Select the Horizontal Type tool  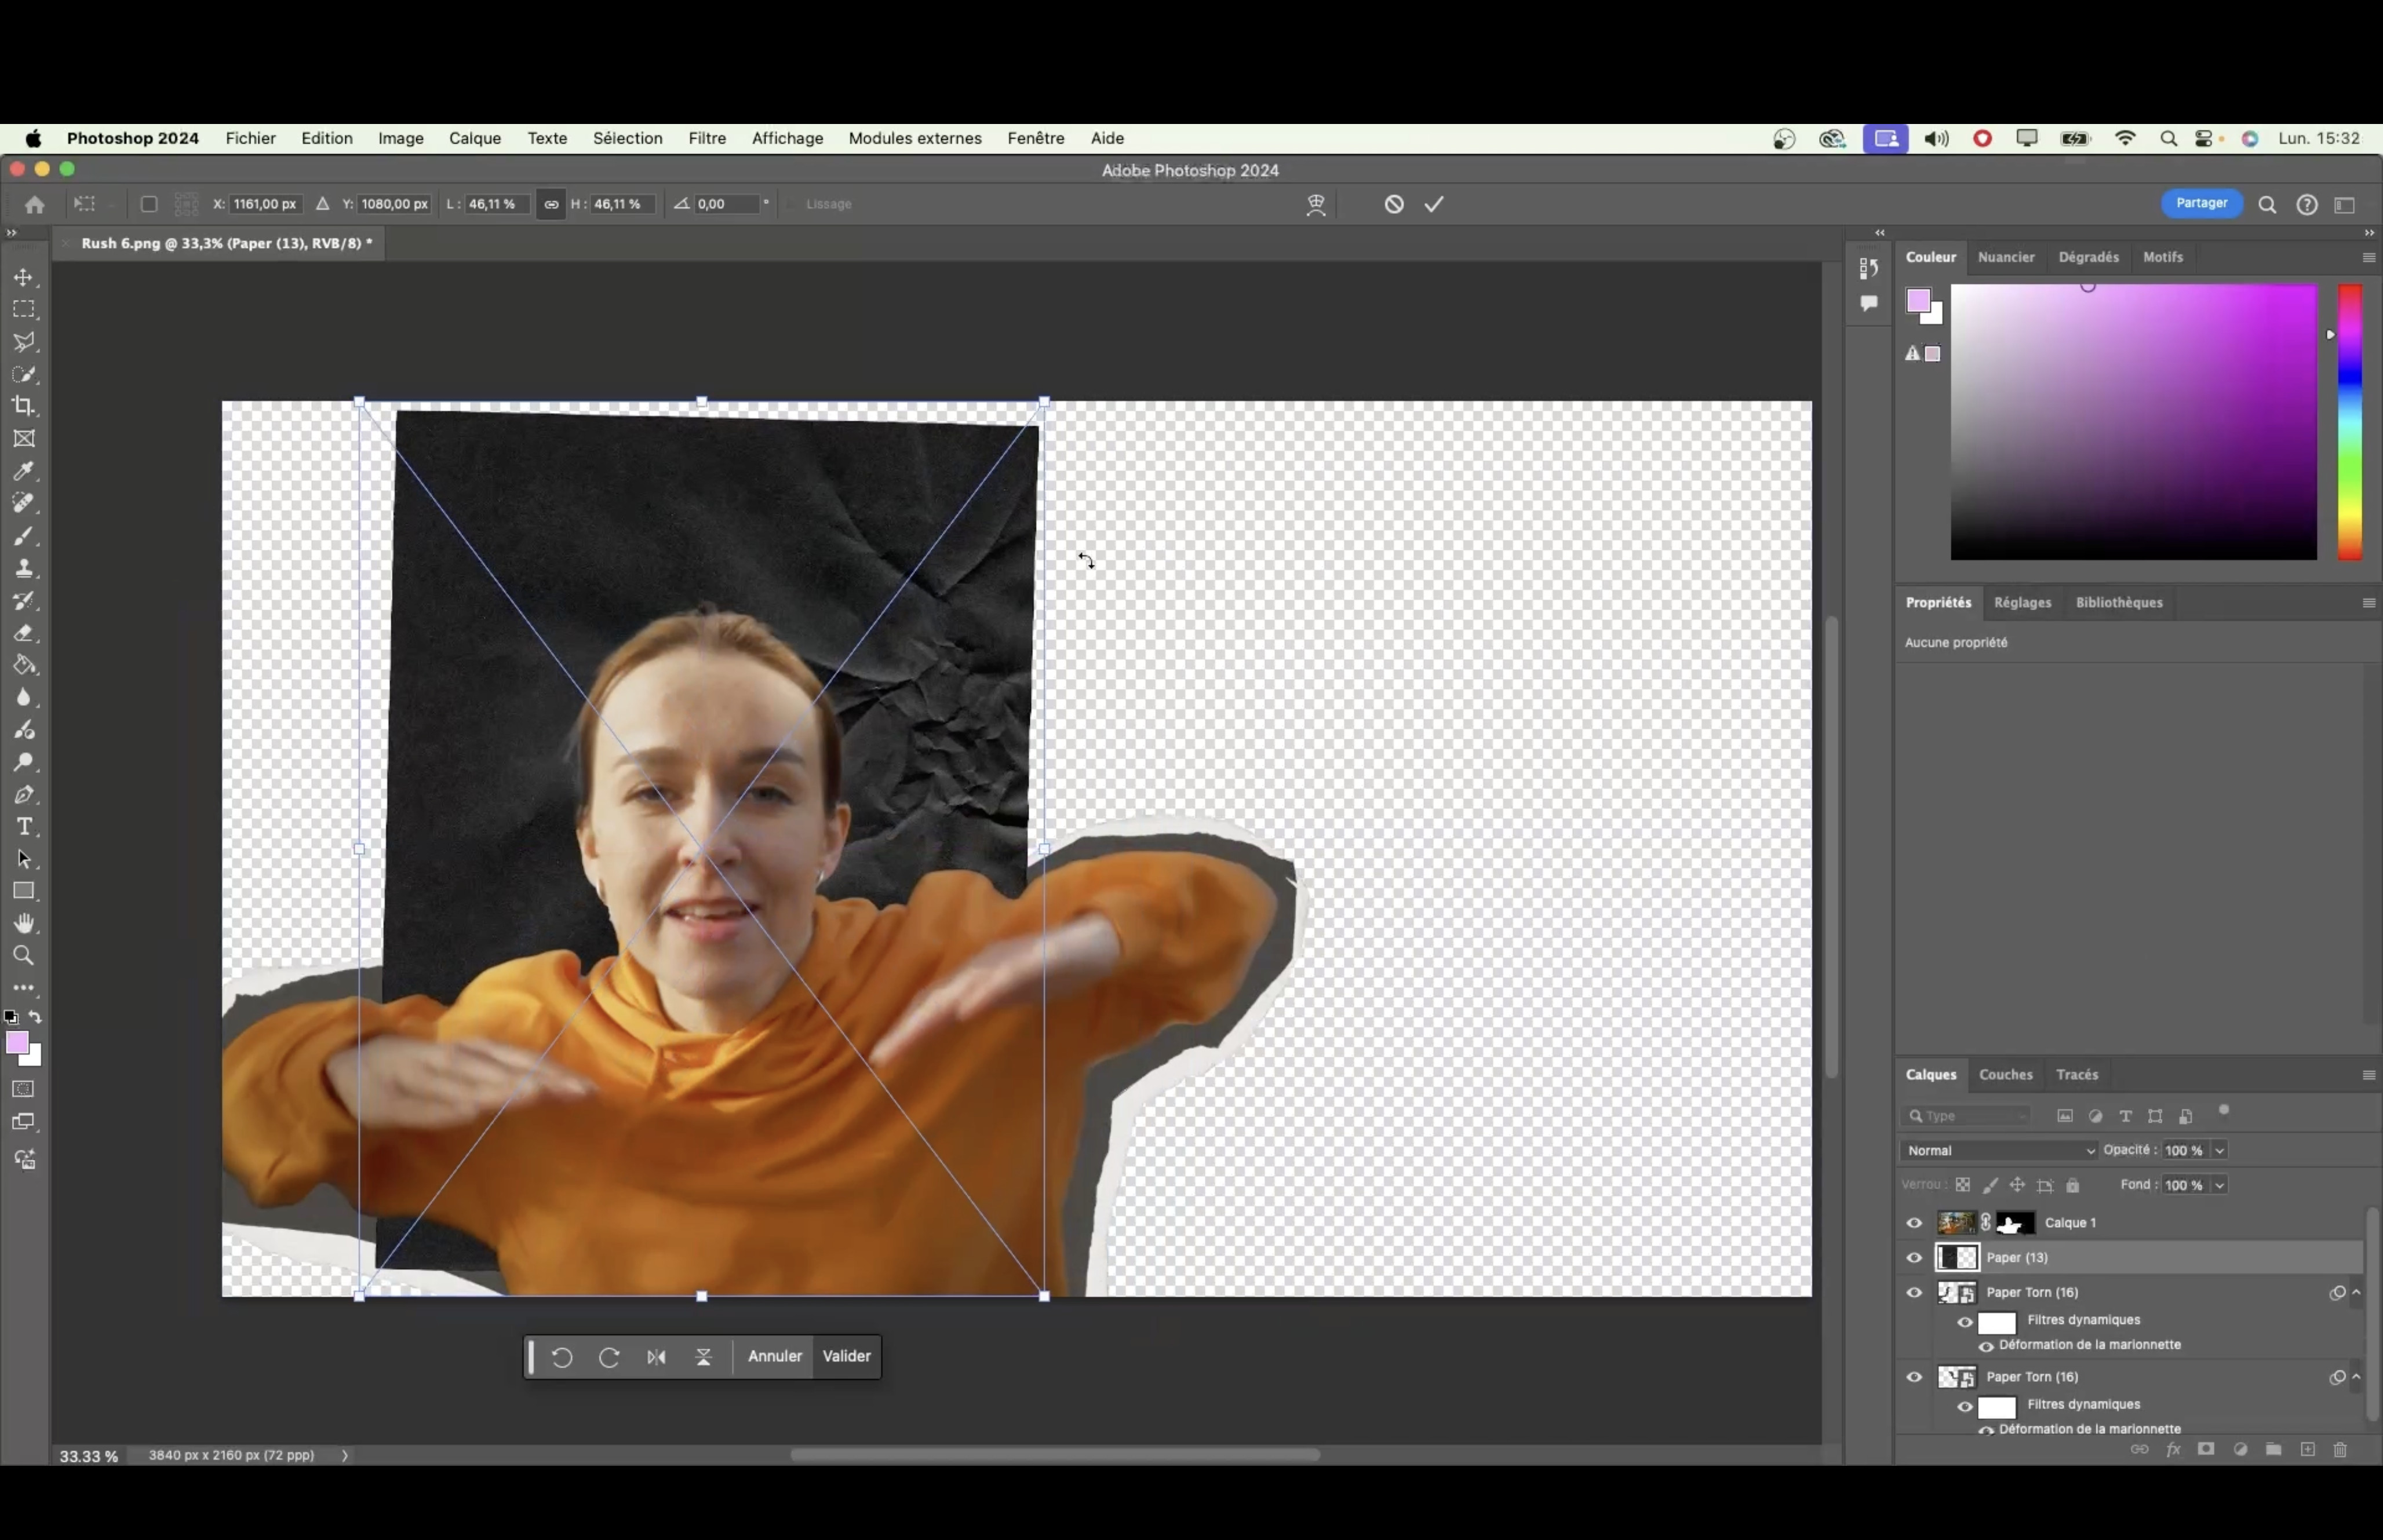pyautogui.click(x=24, y=827)
